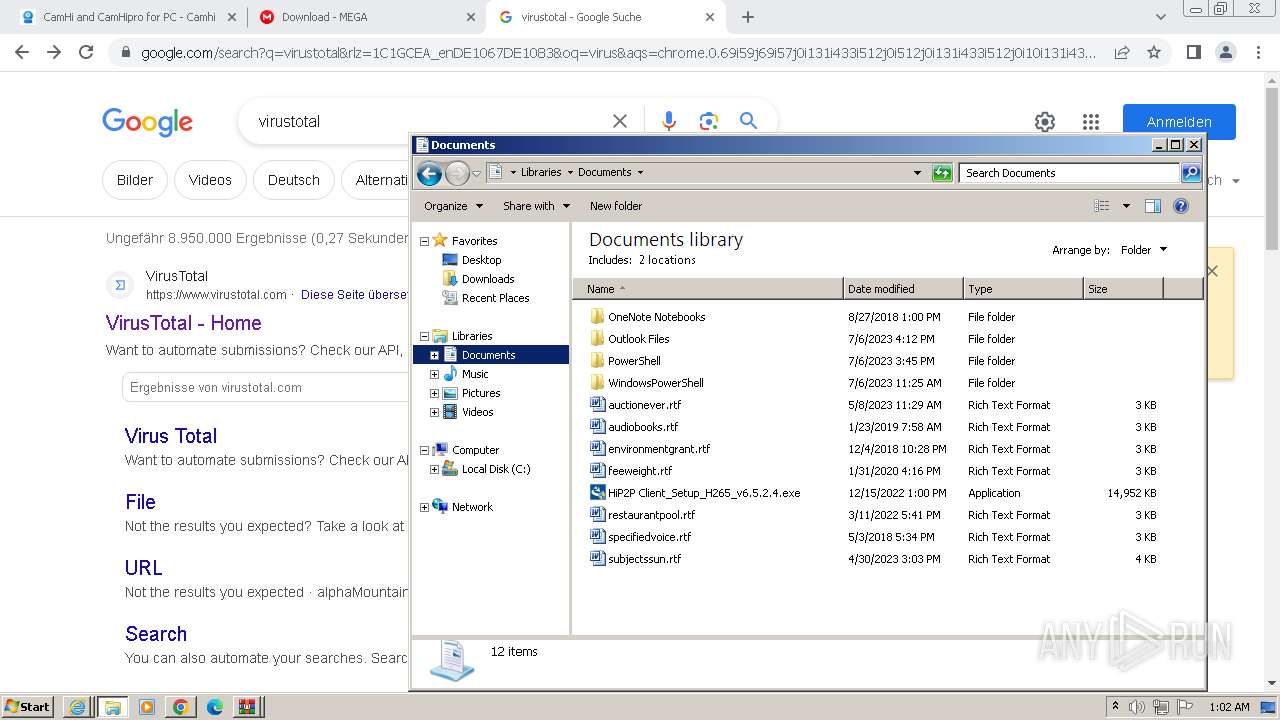Image resolution: width=1280 pixels, height=720 pixels.
Task: Select Downloads in Favorites
Action: pyautogui.click(x=488, y=279)
